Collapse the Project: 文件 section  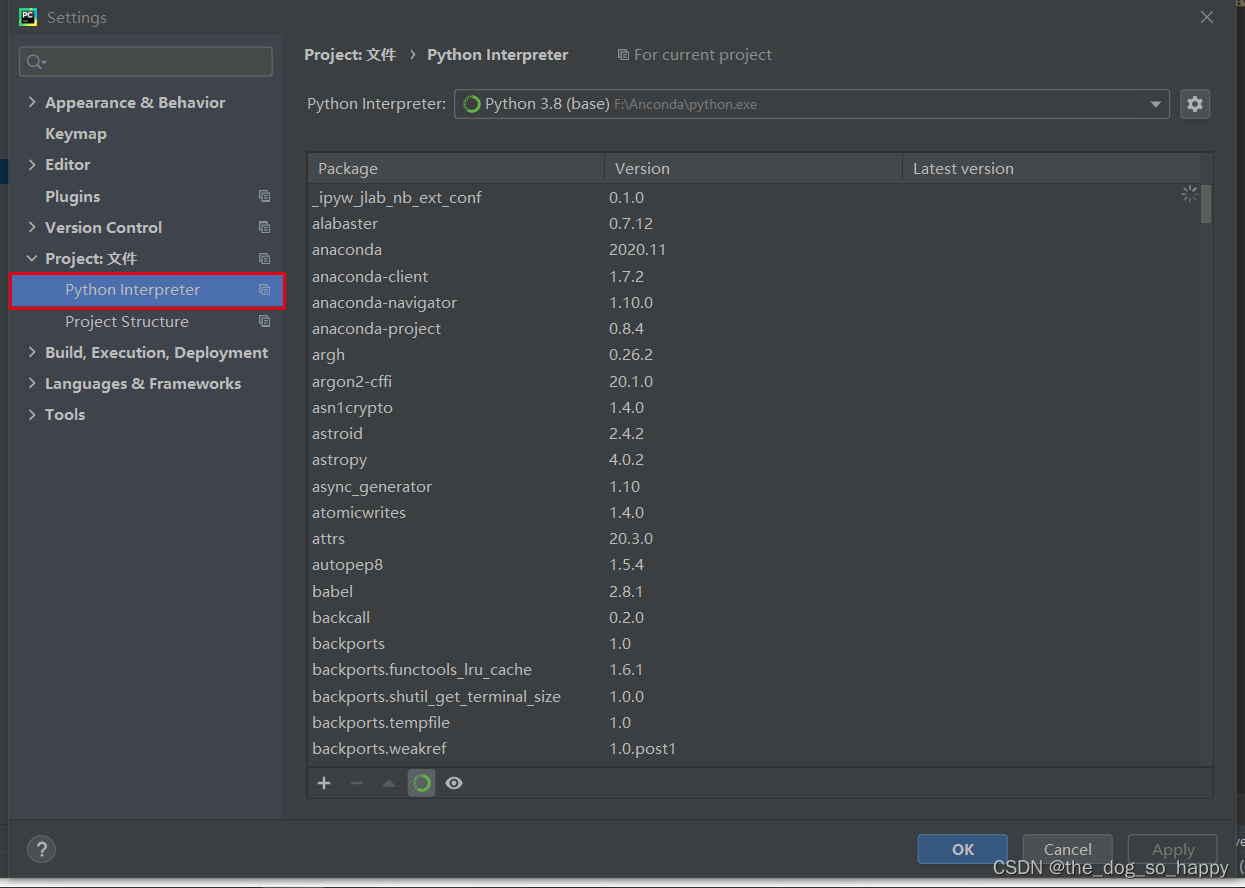pos(32,258)
